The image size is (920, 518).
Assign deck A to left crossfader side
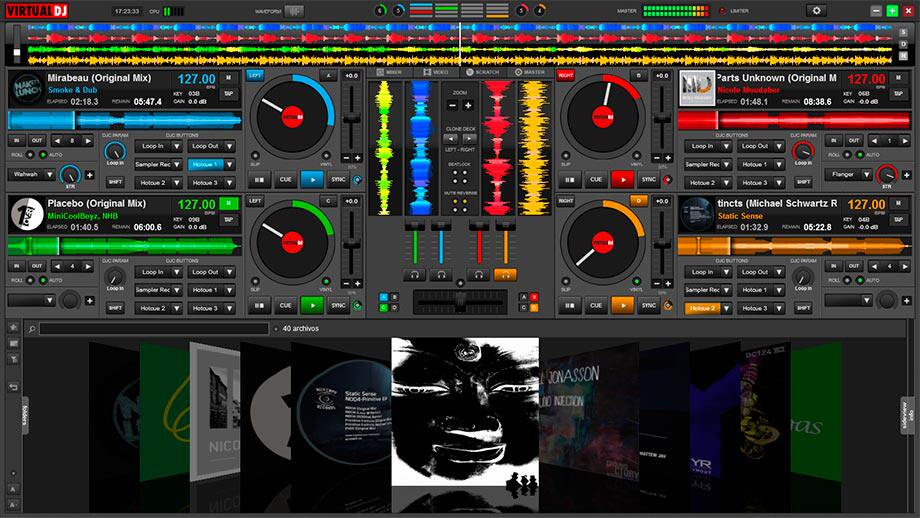[x=384, y=297]
